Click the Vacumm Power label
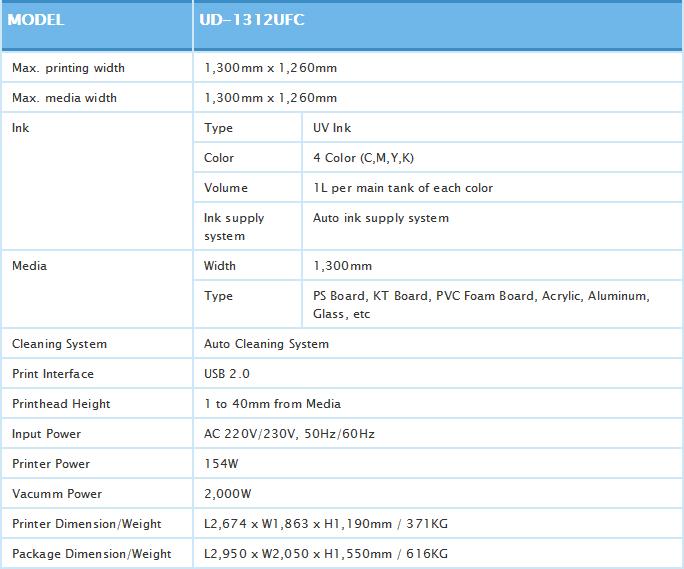This screenshot has width=684, height=569. pos(57,494)
